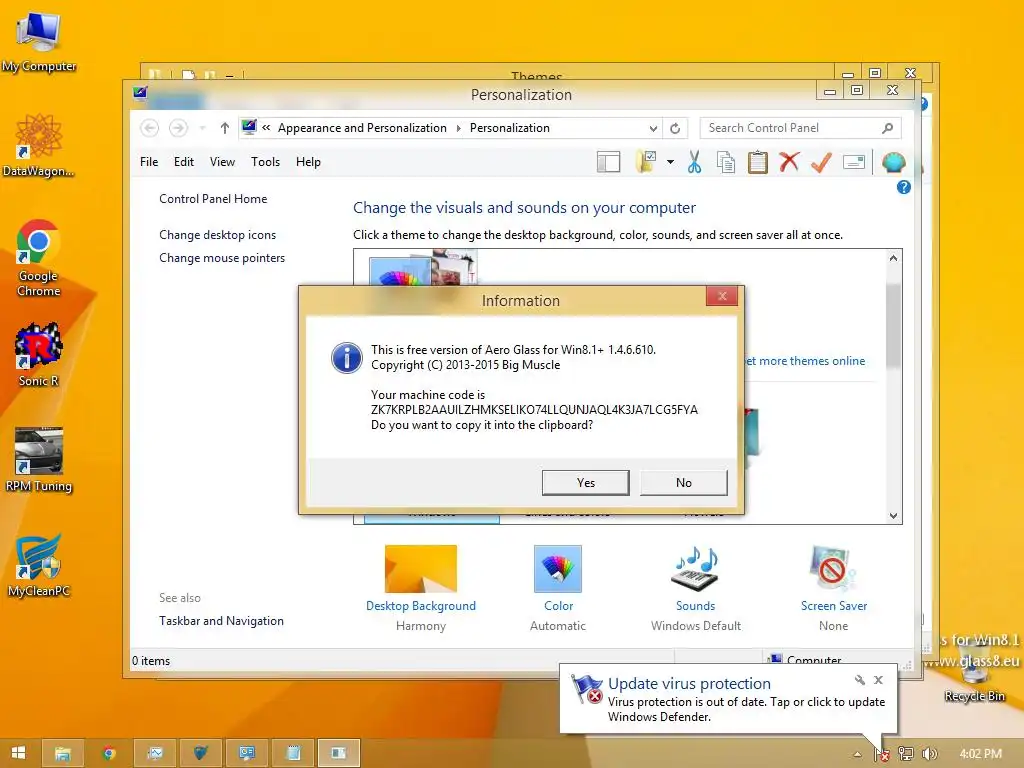
Task: Click the Cut scissors toolbar icon
Action: pyautogui.click(x=694, y=162)
